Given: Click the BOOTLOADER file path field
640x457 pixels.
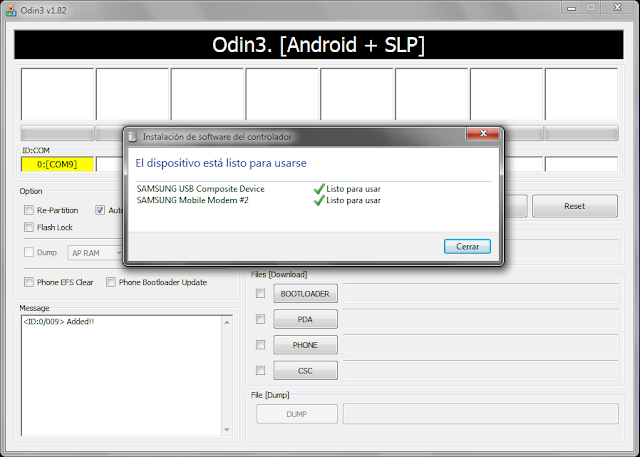Looking at the screenshot, I should tap(480, 293).
